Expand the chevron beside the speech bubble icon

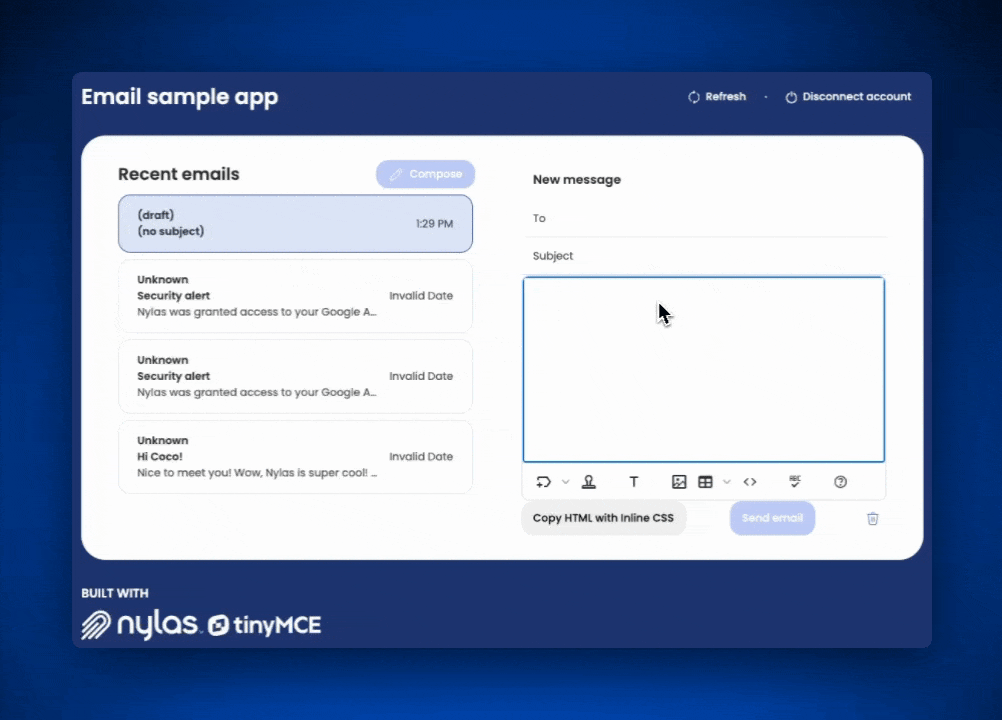pos(566,482)
